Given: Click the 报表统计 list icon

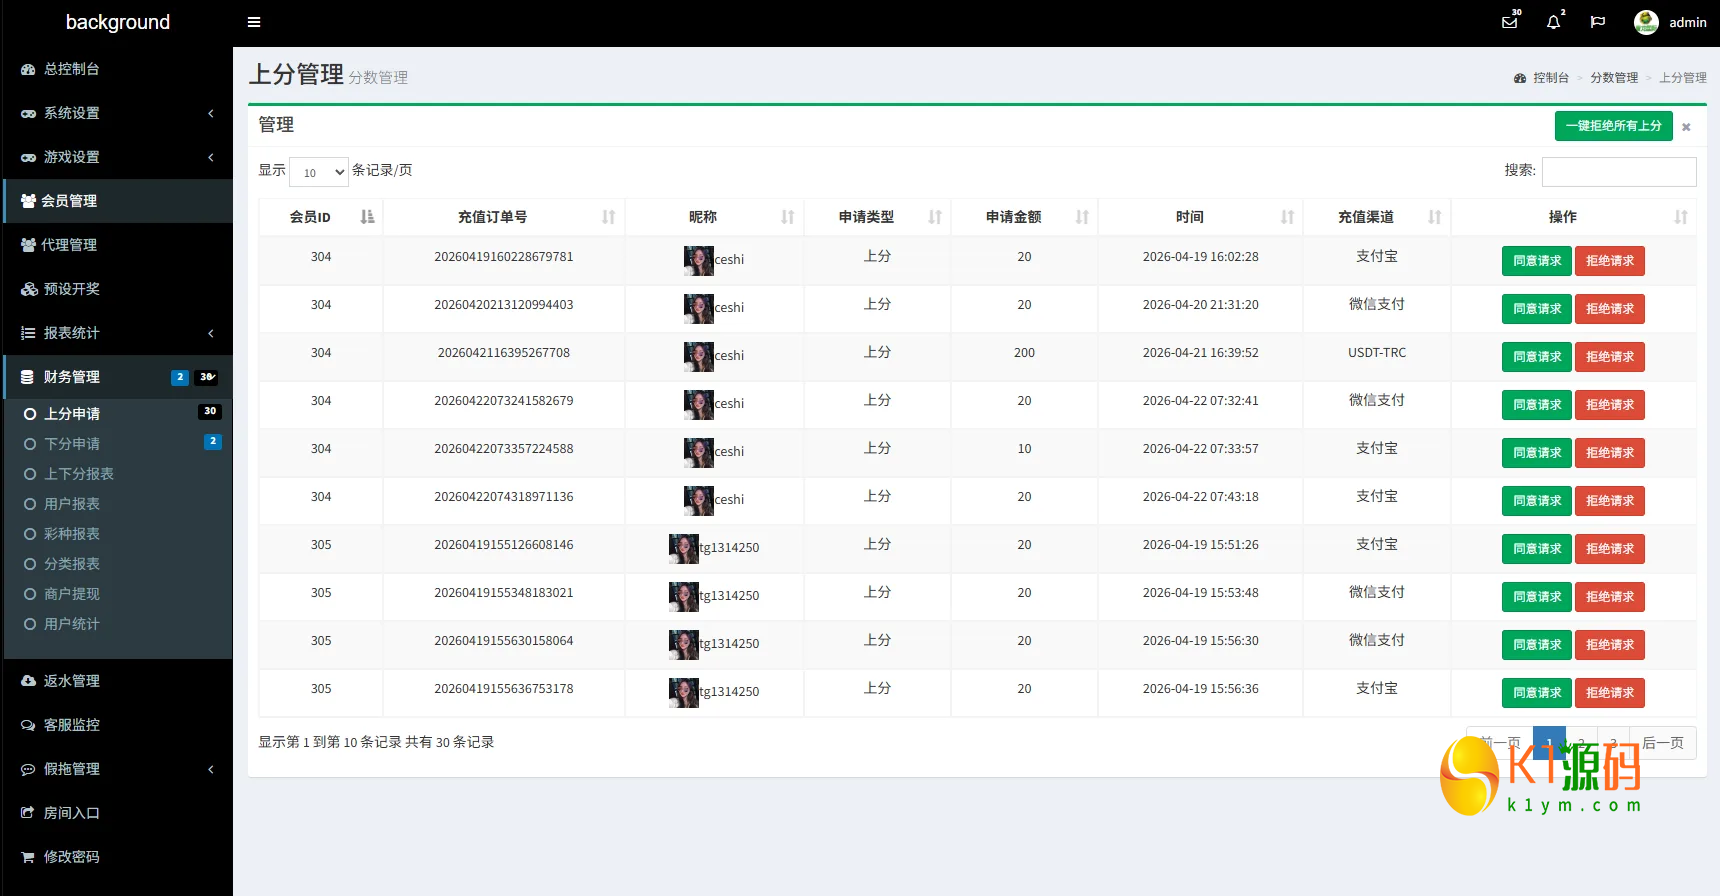Looking at the screenshot, I should coord(28,333).
